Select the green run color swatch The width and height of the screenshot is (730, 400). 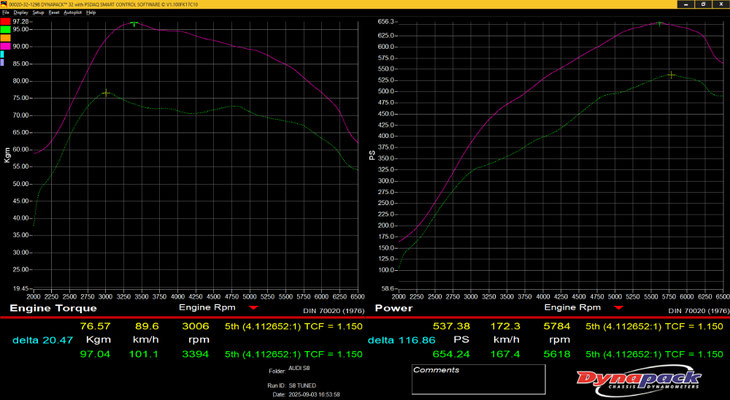pos(5,29)
